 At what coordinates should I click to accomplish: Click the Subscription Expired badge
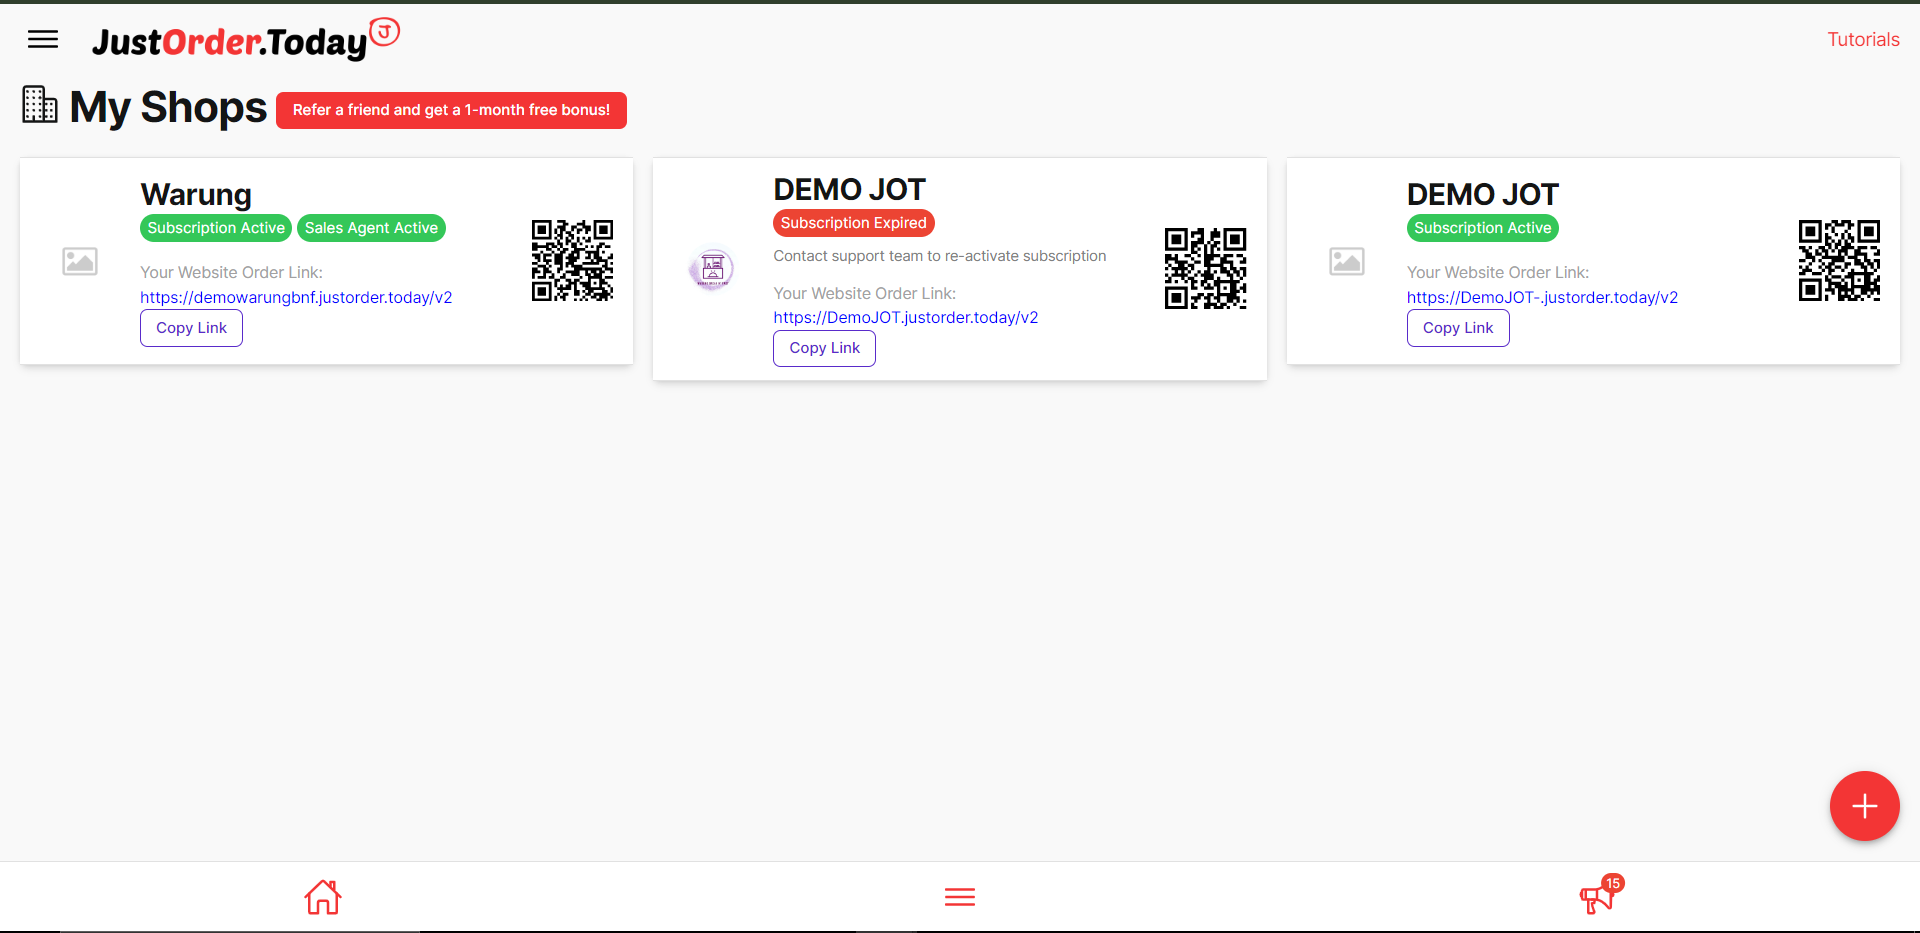click(854, 223)
